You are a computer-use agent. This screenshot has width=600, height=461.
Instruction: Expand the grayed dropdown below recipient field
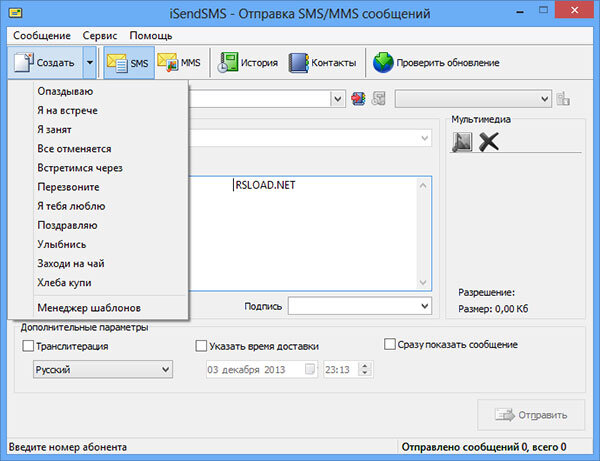[424, 138]
